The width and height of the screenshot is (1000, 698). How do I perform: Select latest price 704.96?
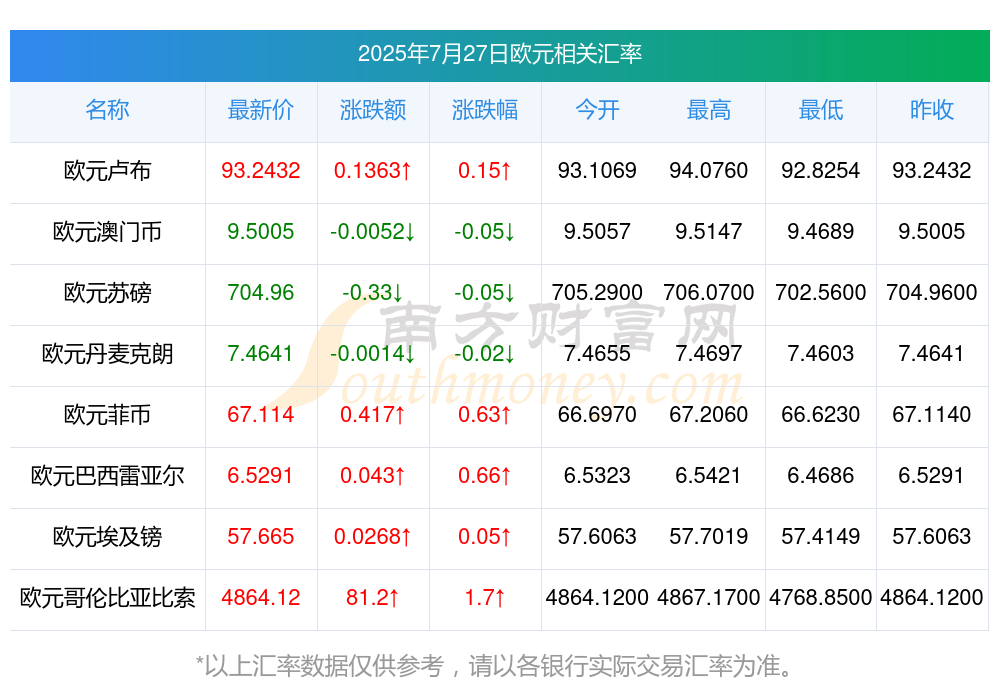click(261, 293)
